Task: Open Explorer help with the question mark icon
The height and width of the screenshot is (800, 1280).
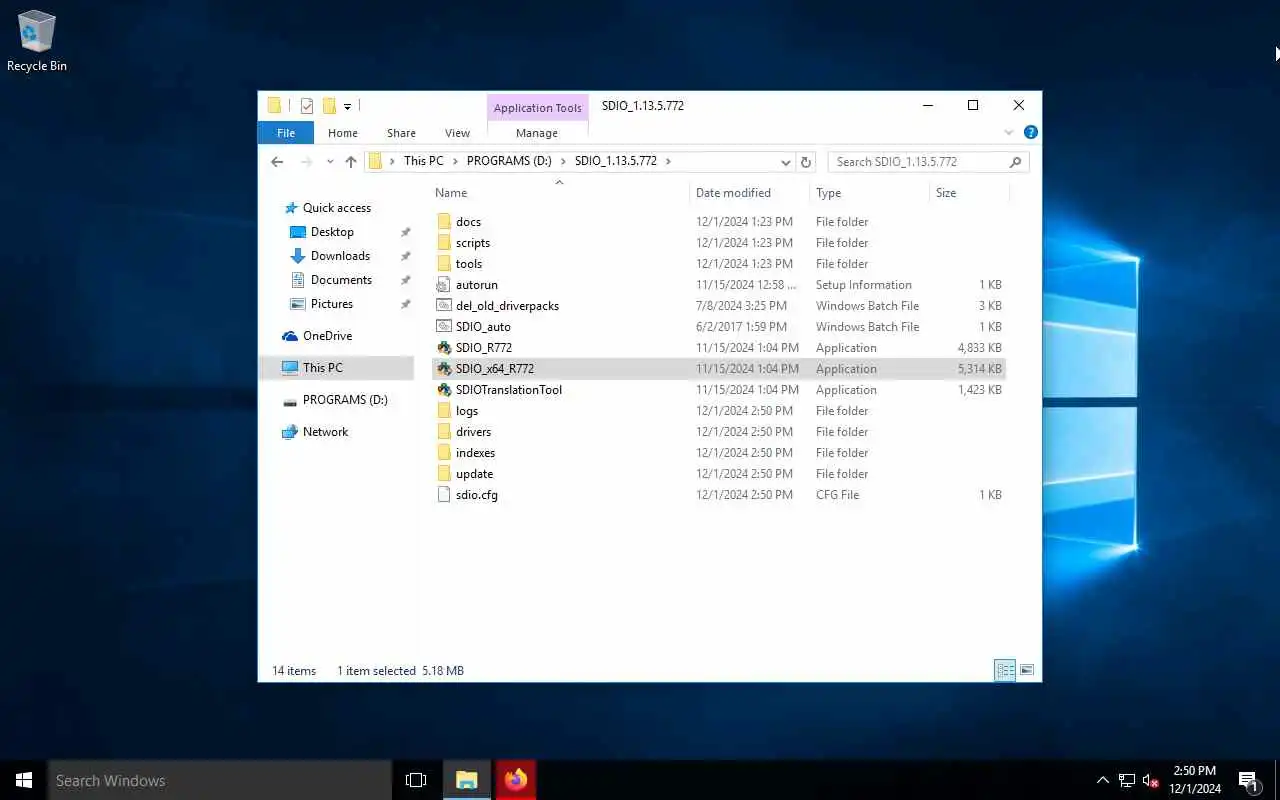Action: click(x=1030, y=132)
